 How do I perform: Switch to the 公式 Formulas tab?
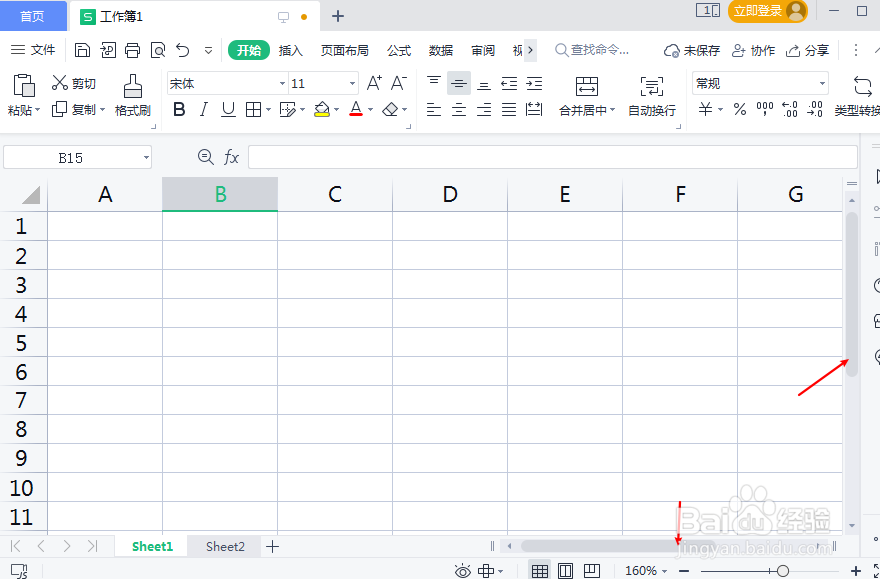[399, 50]
